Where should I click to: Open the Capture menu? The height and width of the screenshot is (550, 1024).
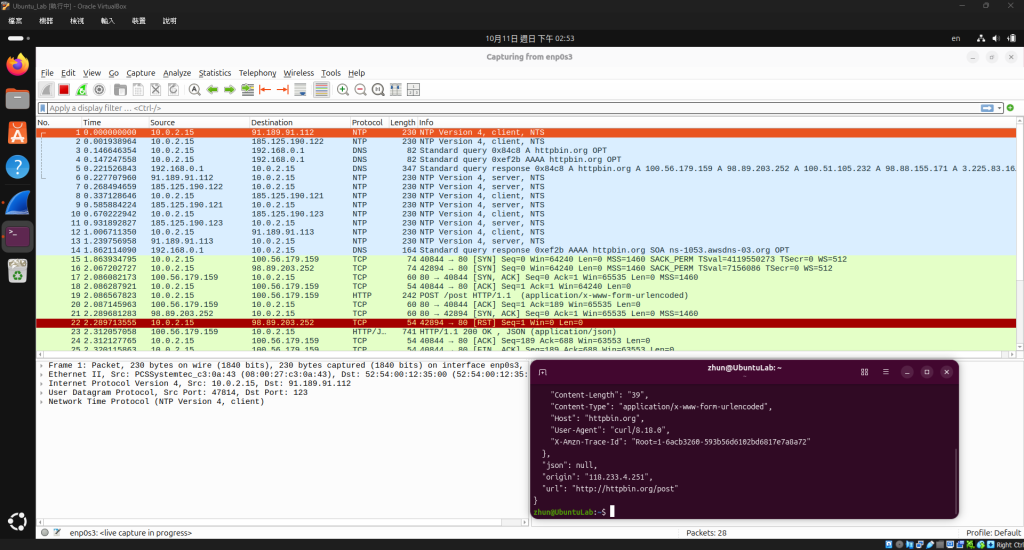pos(140,73)
